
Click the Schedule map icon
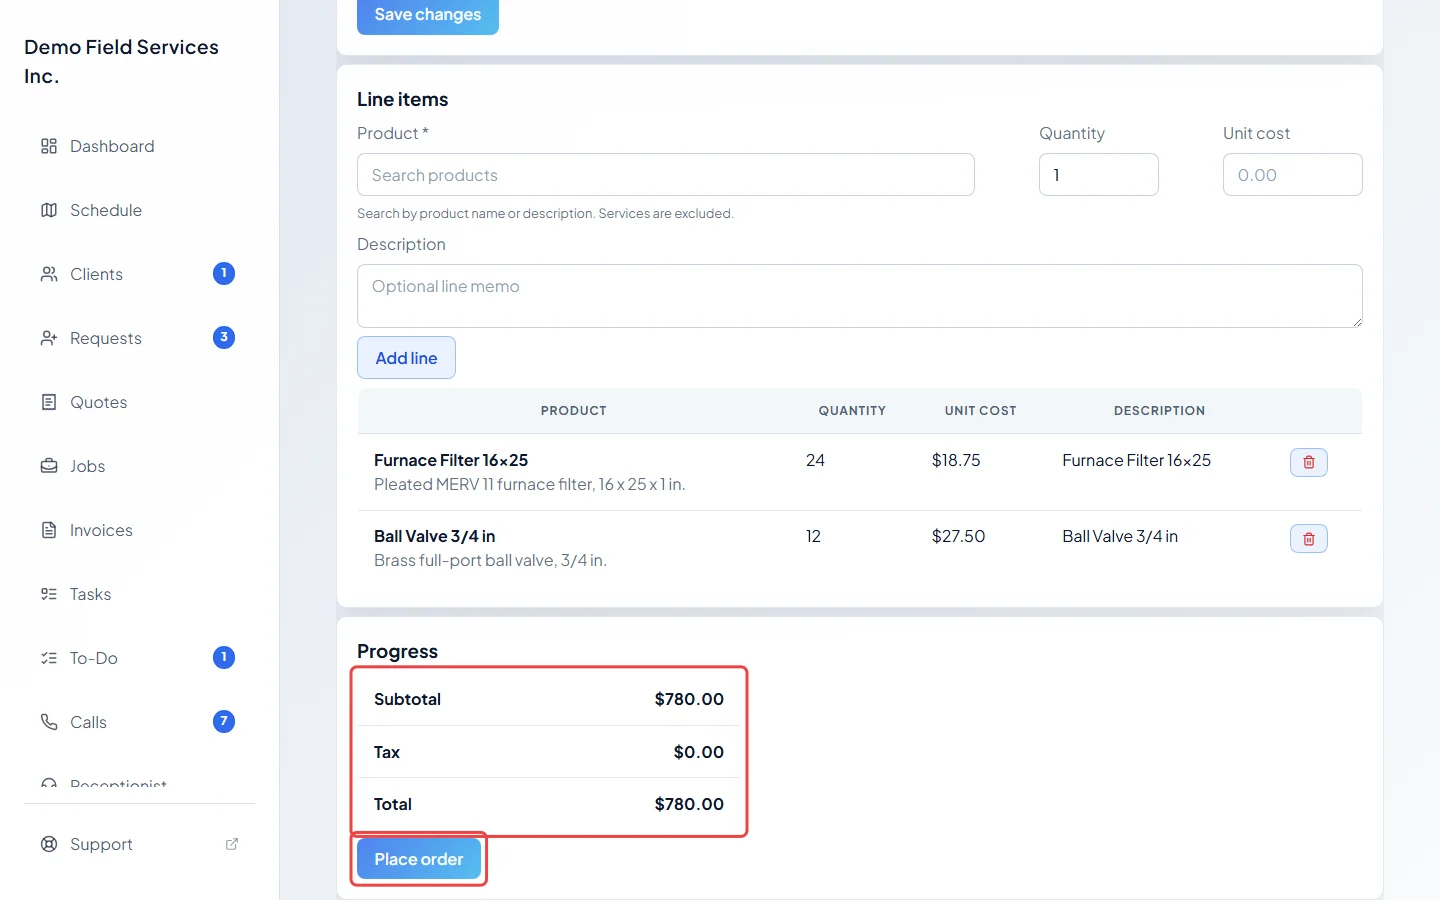coord(49,210)
